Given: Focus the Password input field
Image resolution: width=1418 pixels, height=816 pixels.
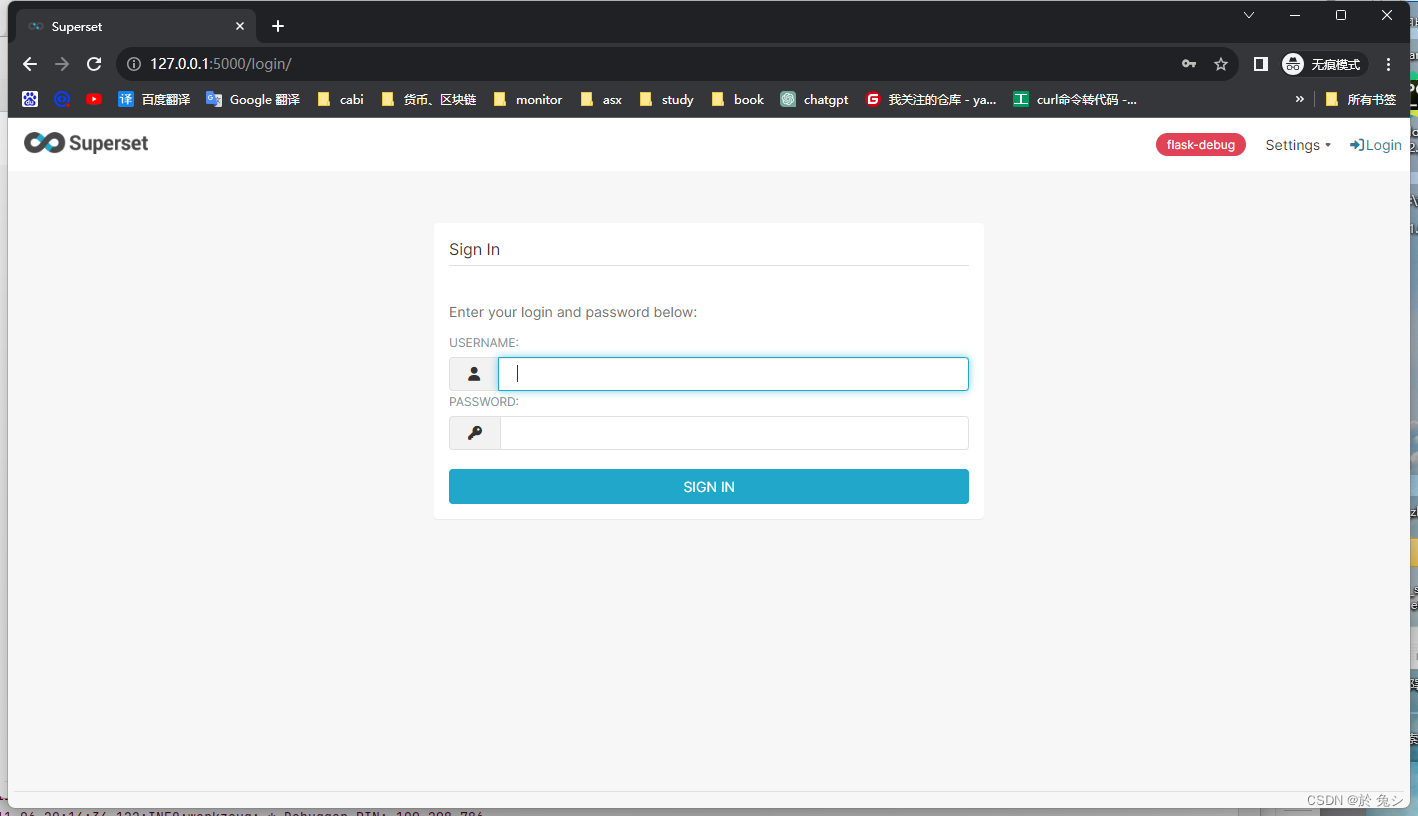Looking at the screenshot, I should [734, 433].
